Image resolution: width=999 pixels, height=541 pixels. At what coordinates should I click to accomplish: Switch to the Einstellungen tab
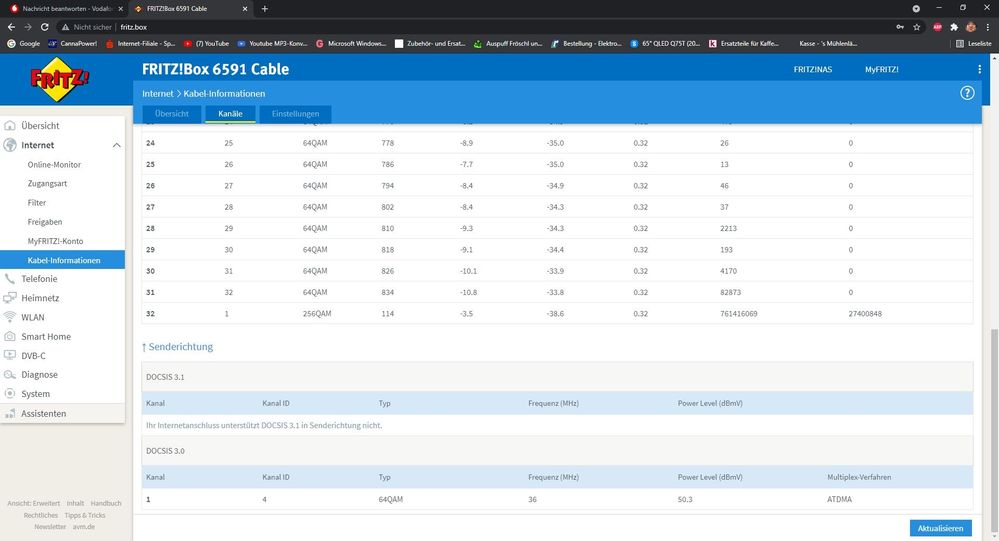[x=295, y=114]
